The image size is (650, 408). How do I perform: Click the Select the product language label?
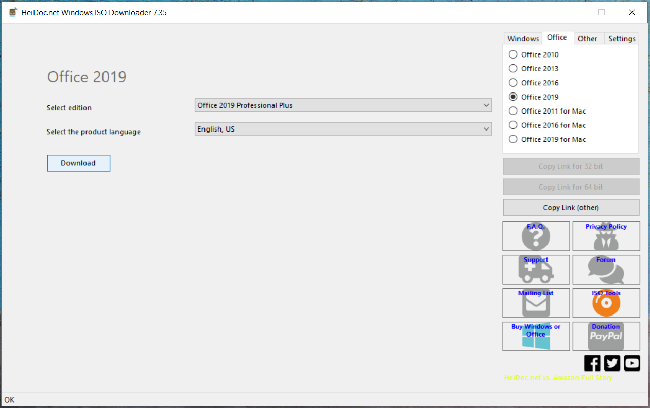click(x=93, y=132)
